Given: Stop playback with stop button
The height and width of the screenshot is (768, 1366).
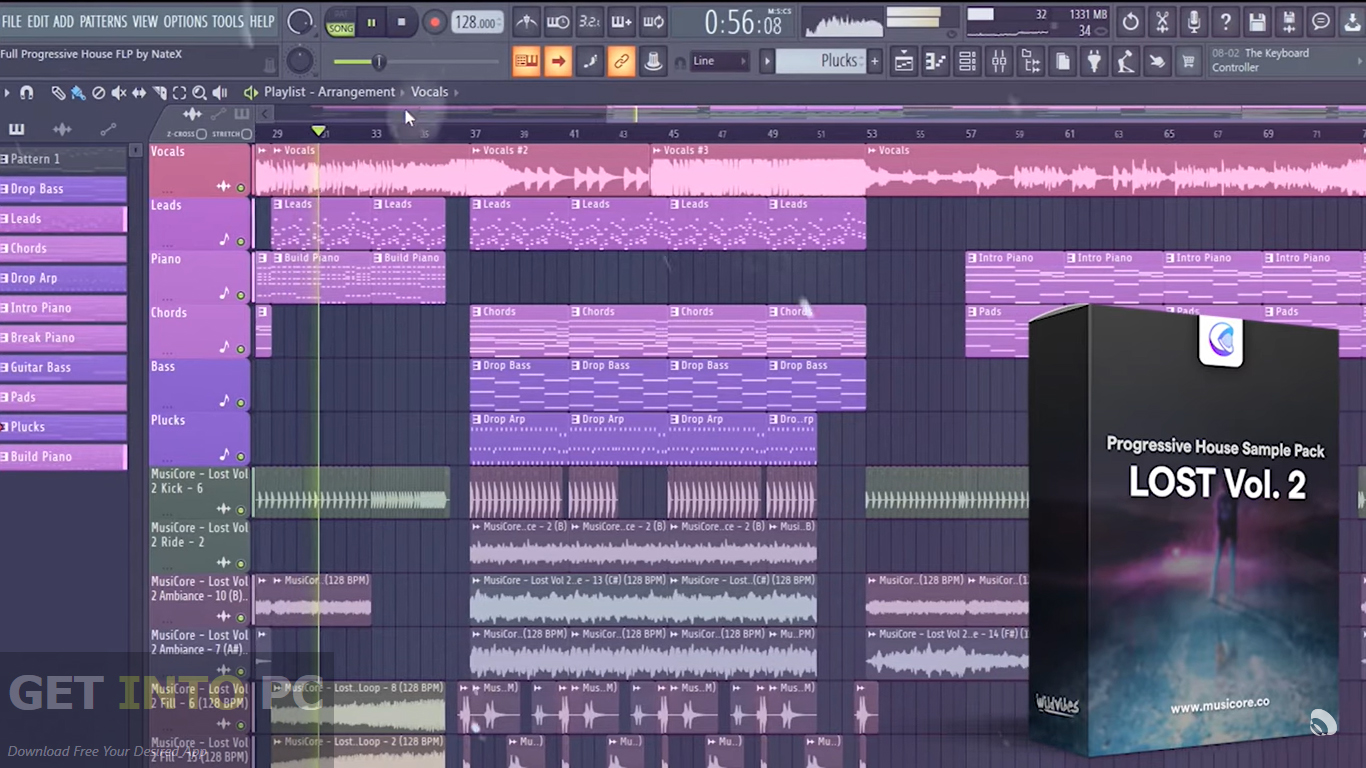Looking at the screenshot, I should point(402,22).
